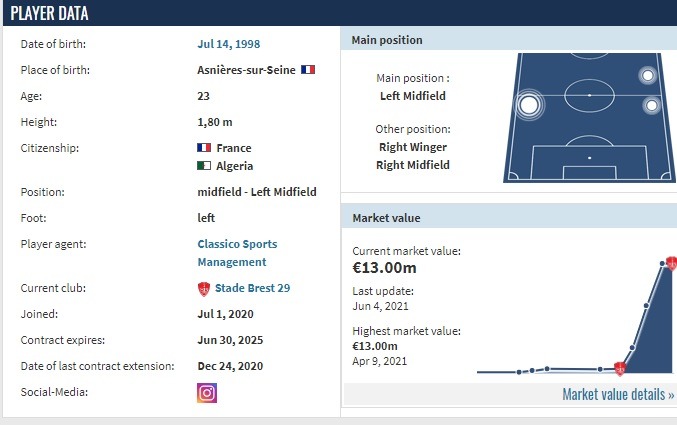The height and width of the screenshot is (425, 677).
Task: Open Classico Sports Management agent link
Action: (x=237, y=253)
